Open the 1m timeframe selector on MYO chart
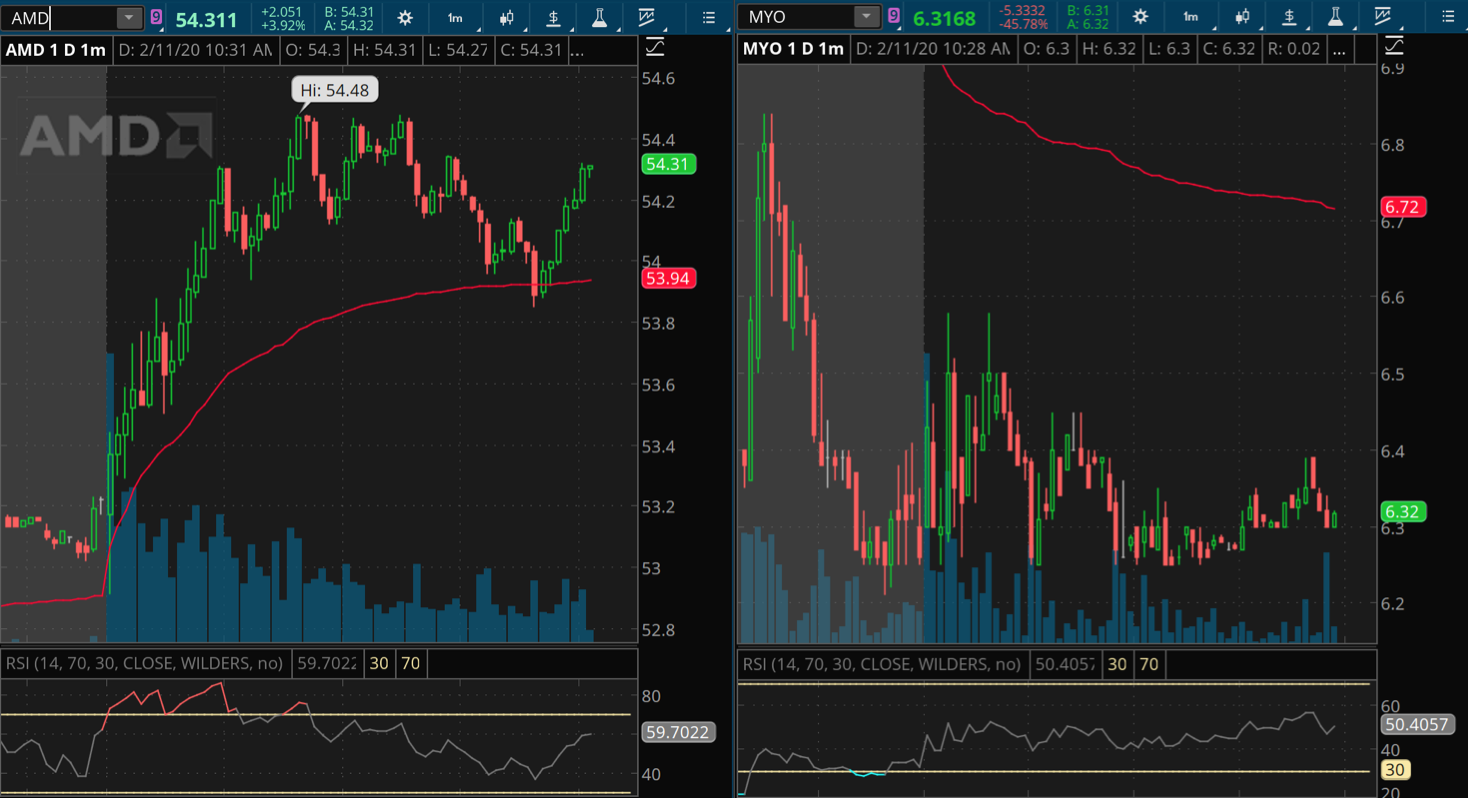The image size is (1468, 798). tap(1191, 17)
